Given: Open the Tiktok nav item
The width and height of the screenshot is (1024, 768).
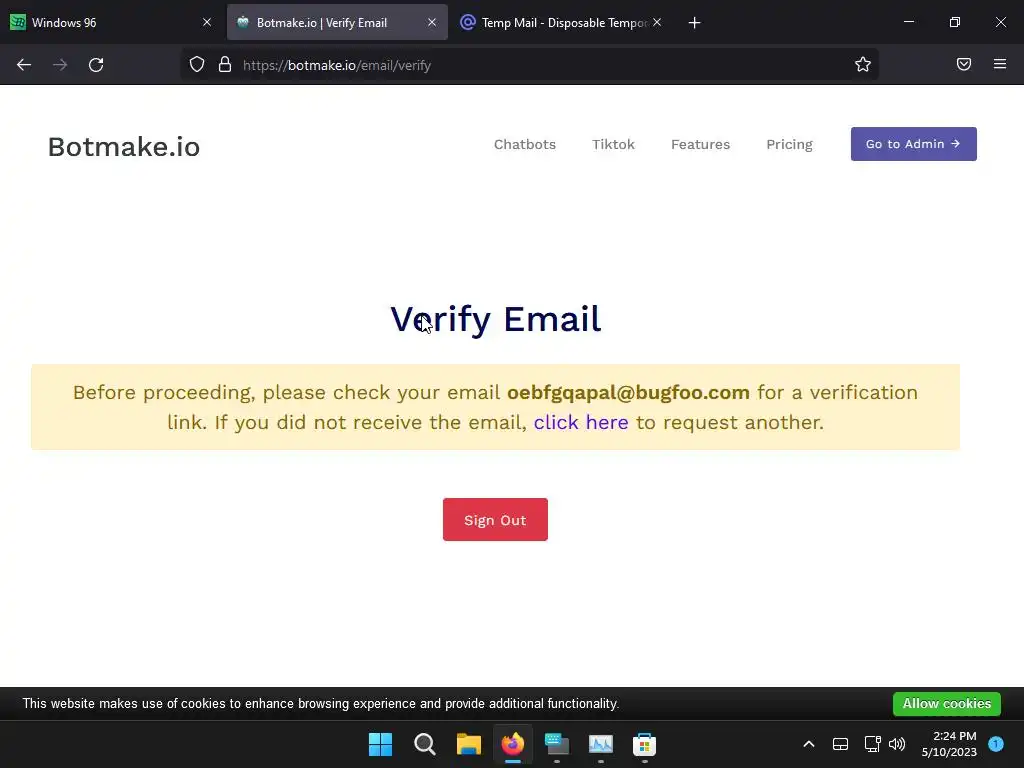Looking at the screenshot, I should click(x=613, y=144).
